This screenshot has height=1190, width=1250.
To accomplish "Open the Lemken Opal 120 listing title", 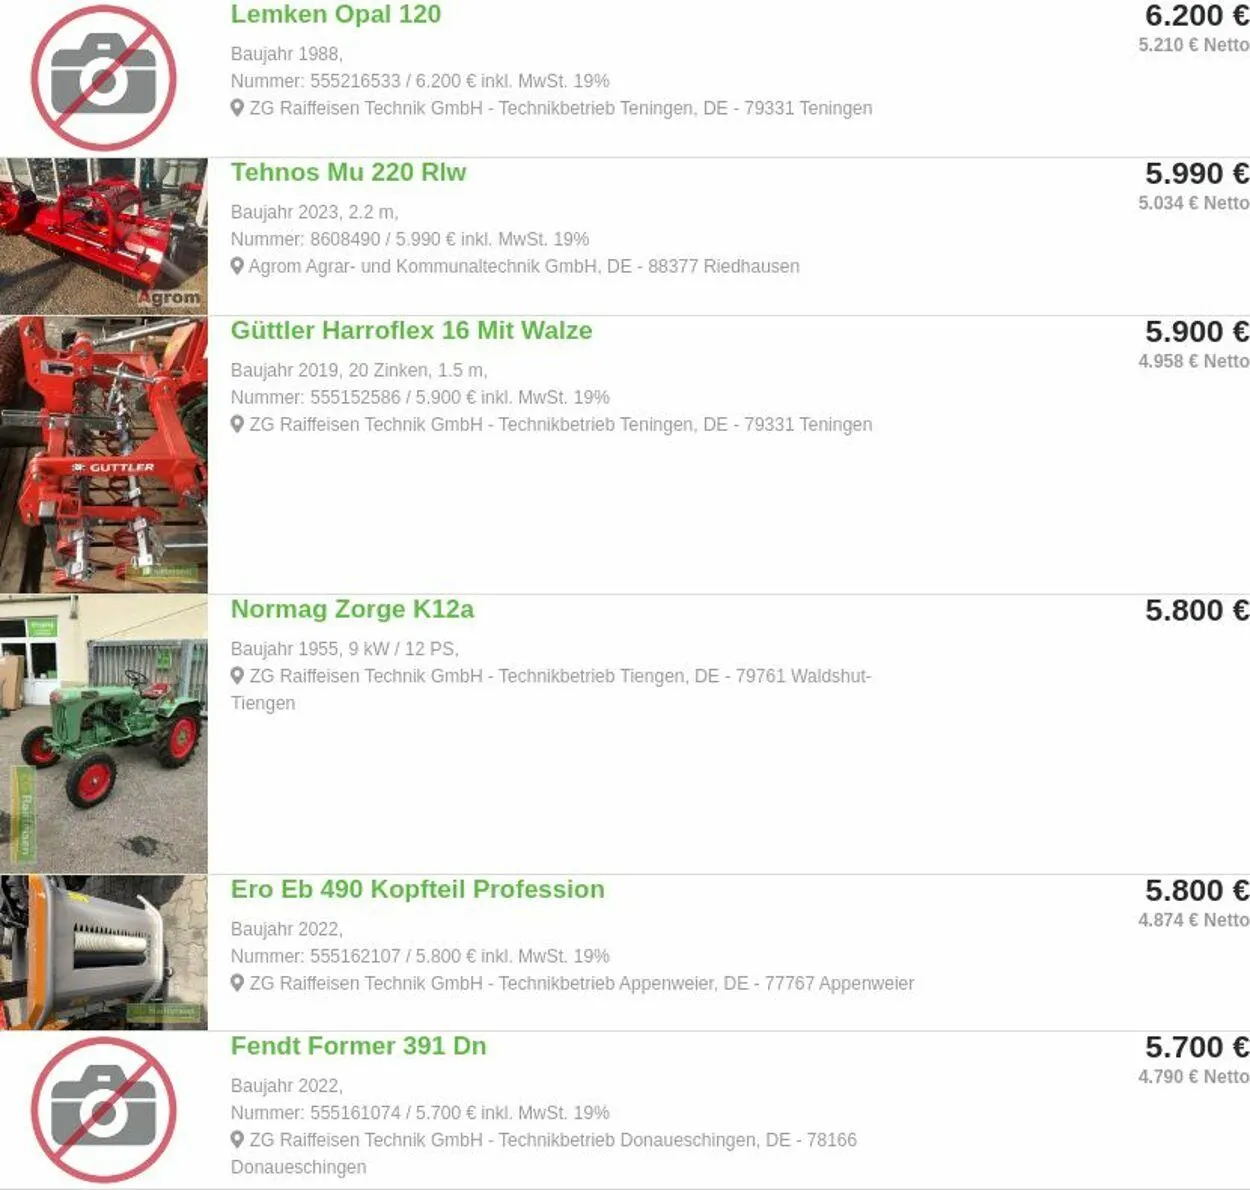I will point(336,15).
